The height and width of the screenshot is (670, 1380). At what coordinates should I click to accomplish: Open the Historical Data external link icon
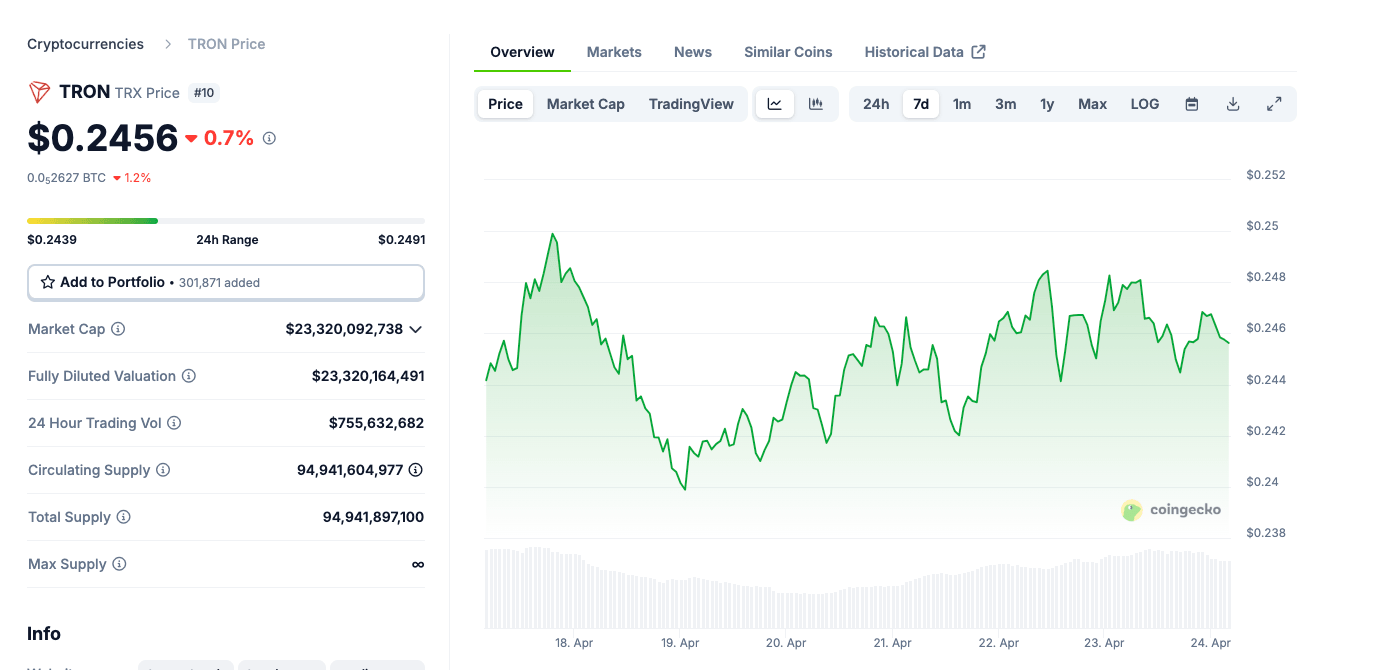[978, 51]
